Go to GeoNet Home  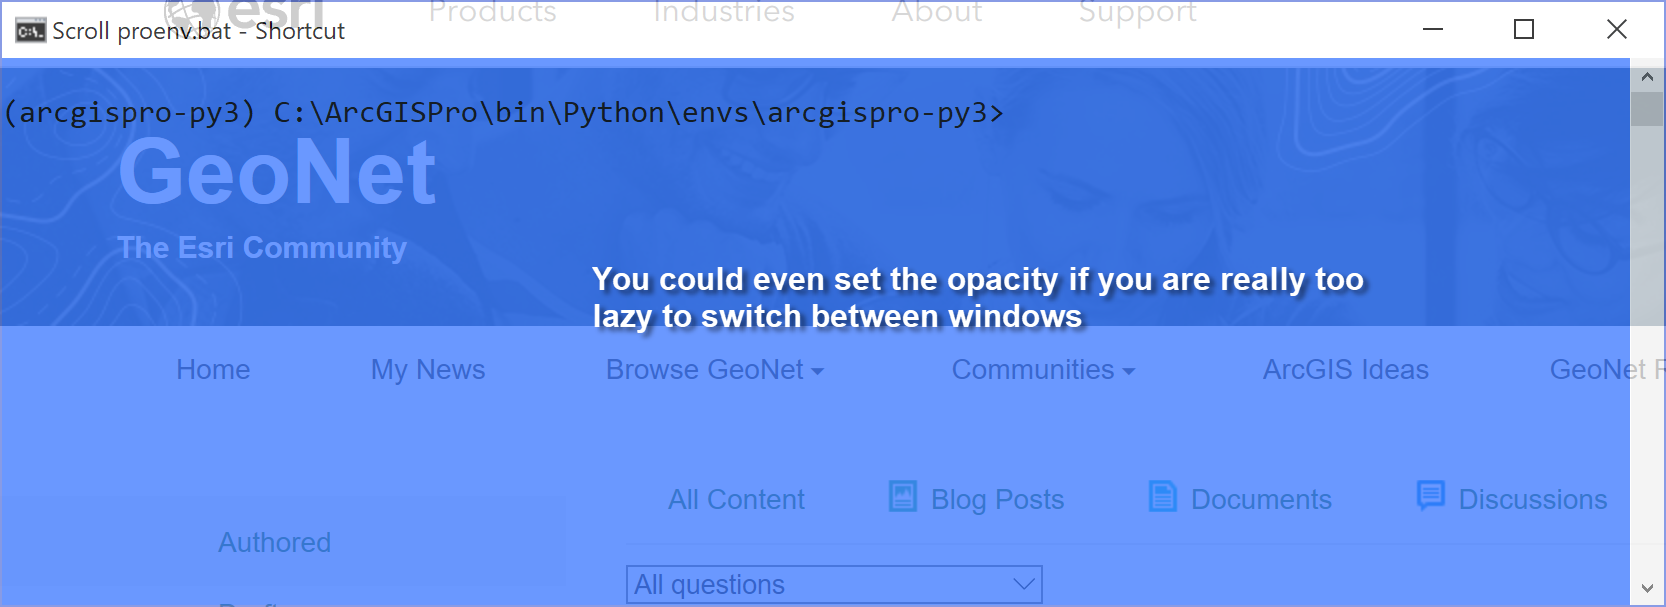click(x=213, y=370)
